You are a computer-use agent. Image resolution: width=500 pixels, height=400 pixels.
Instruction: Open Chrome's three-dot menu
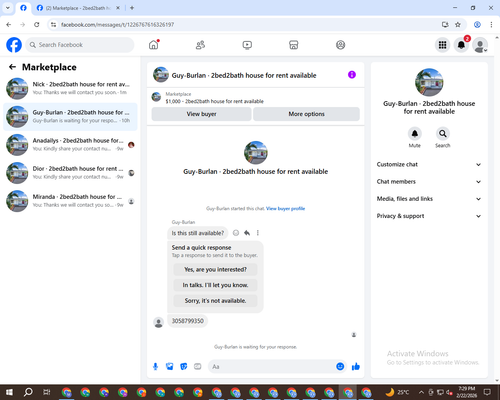(491, 25)
